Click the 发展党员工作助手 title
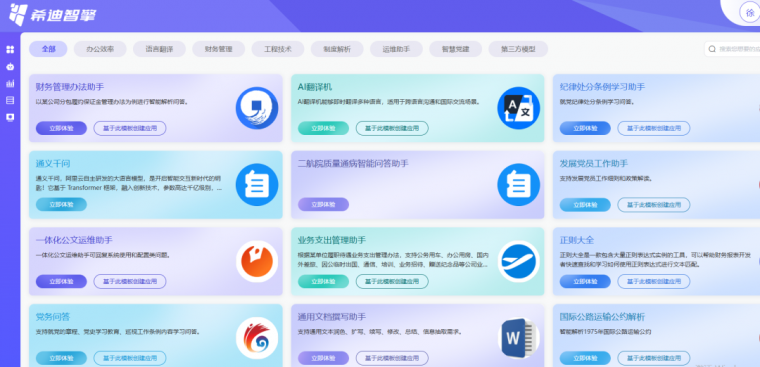Viewport: 760px width, 367px height. tap(594, 163)
